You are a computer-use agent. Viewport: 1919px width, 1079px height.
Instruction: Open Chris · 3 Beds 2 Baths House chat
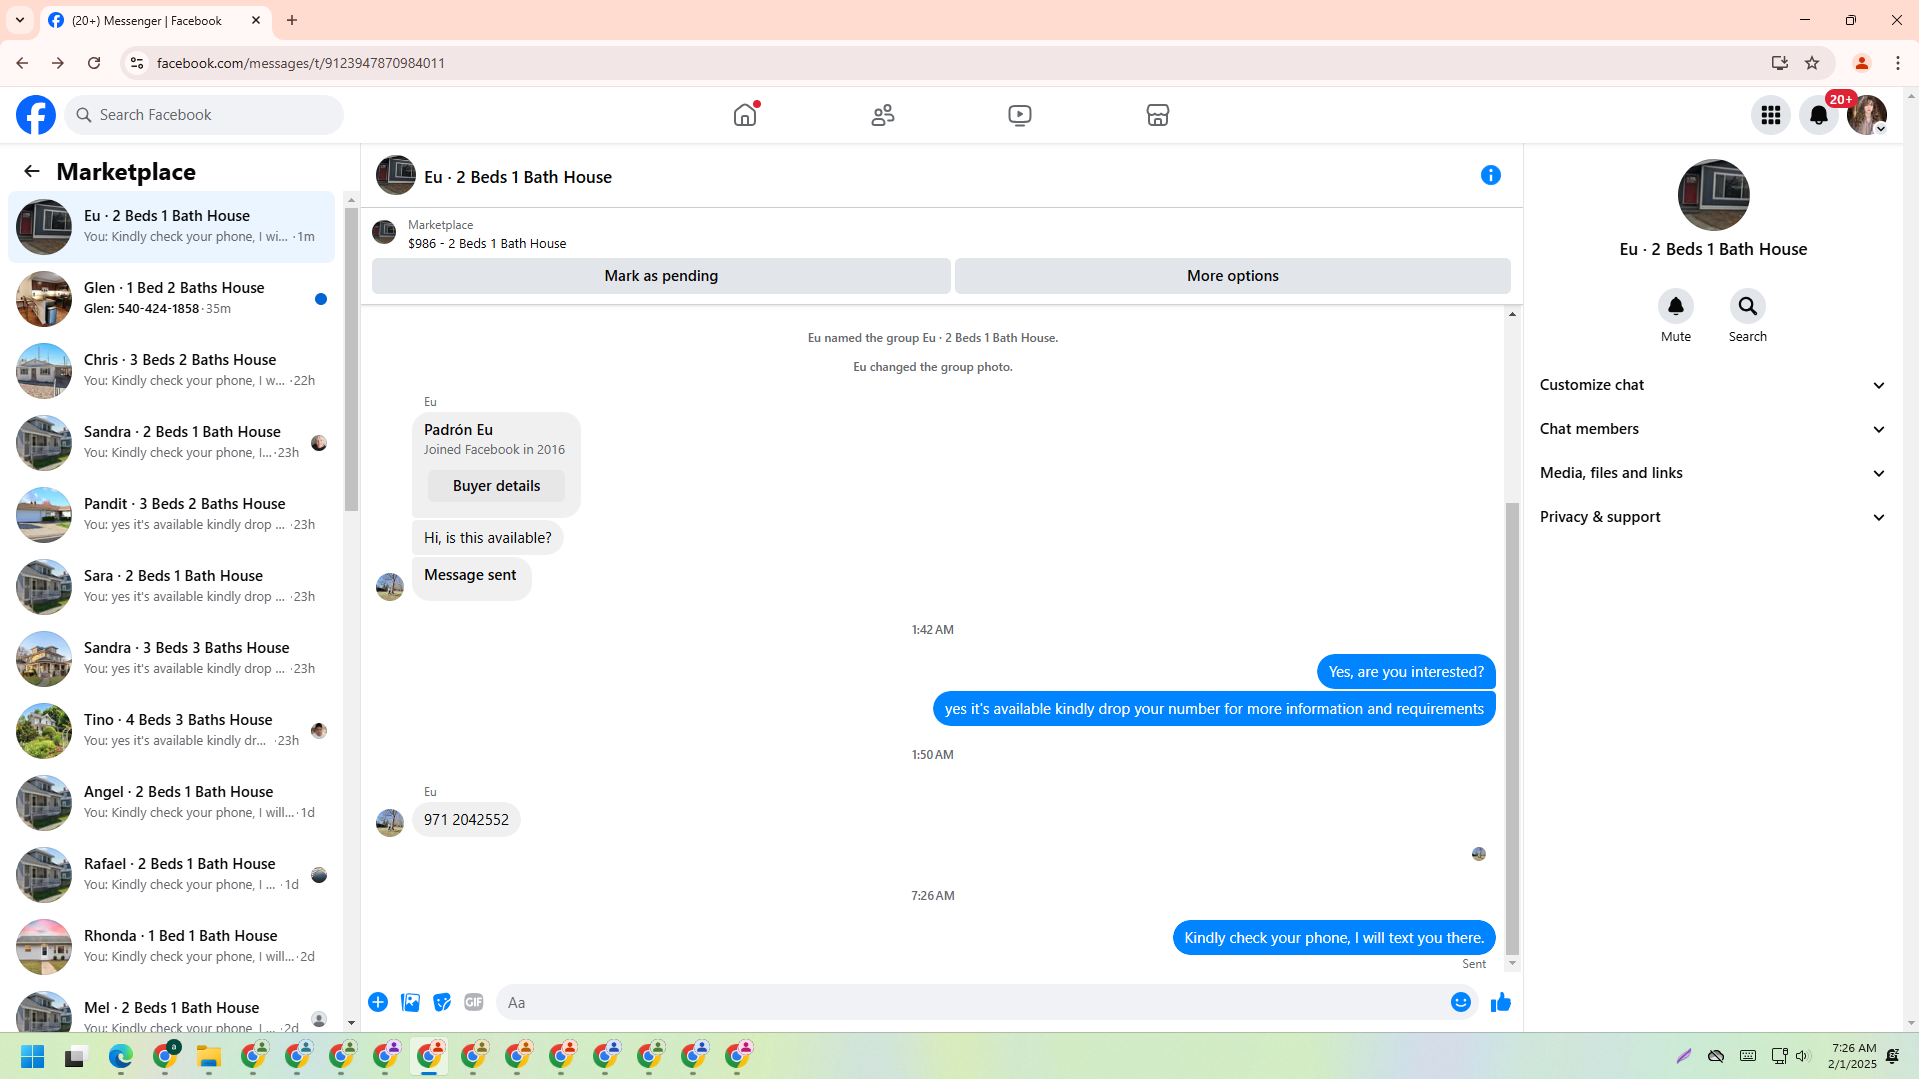(x=171, y=371)
